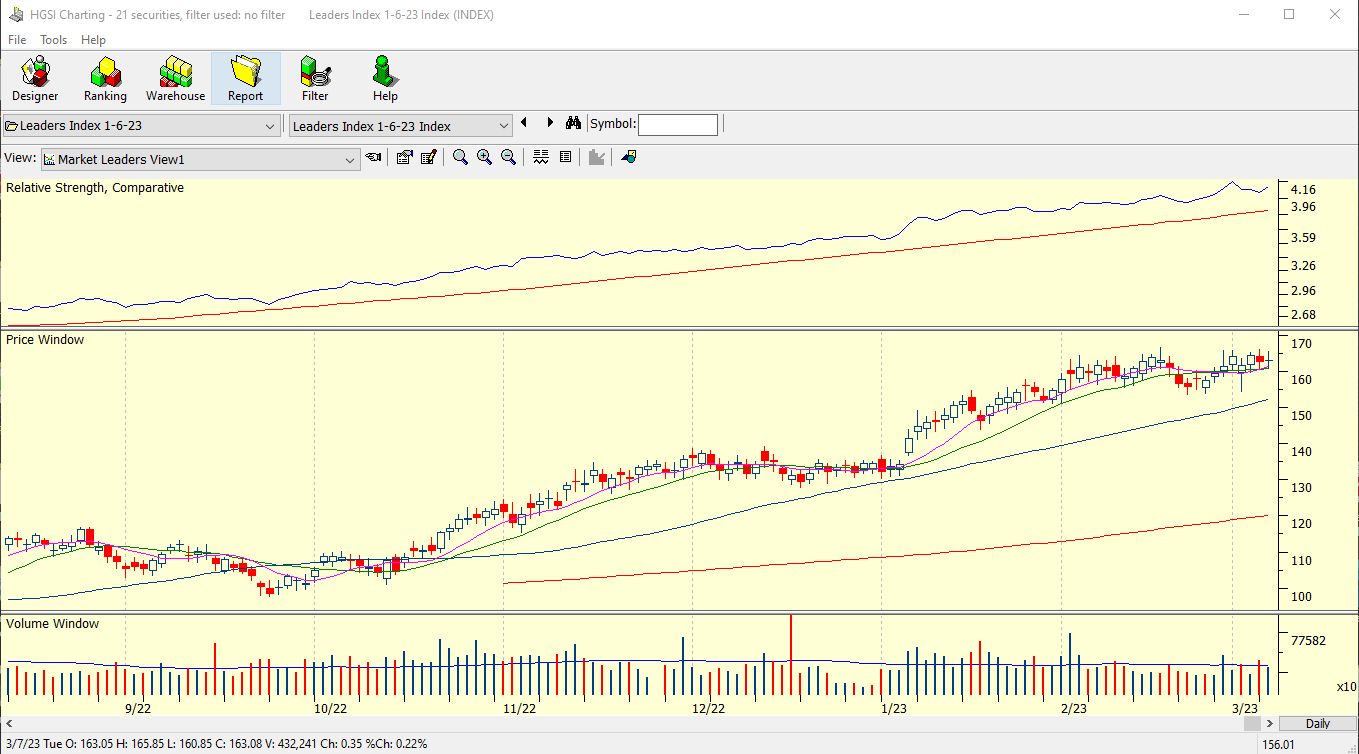Screen dimensions: 1359x754
Task: Click the status bar quote line text
Action: (217, 744)
